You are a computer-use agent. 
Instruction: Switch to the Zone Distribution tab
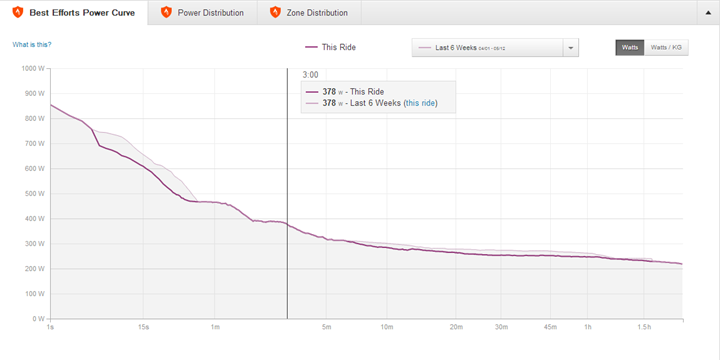[309, 13]
